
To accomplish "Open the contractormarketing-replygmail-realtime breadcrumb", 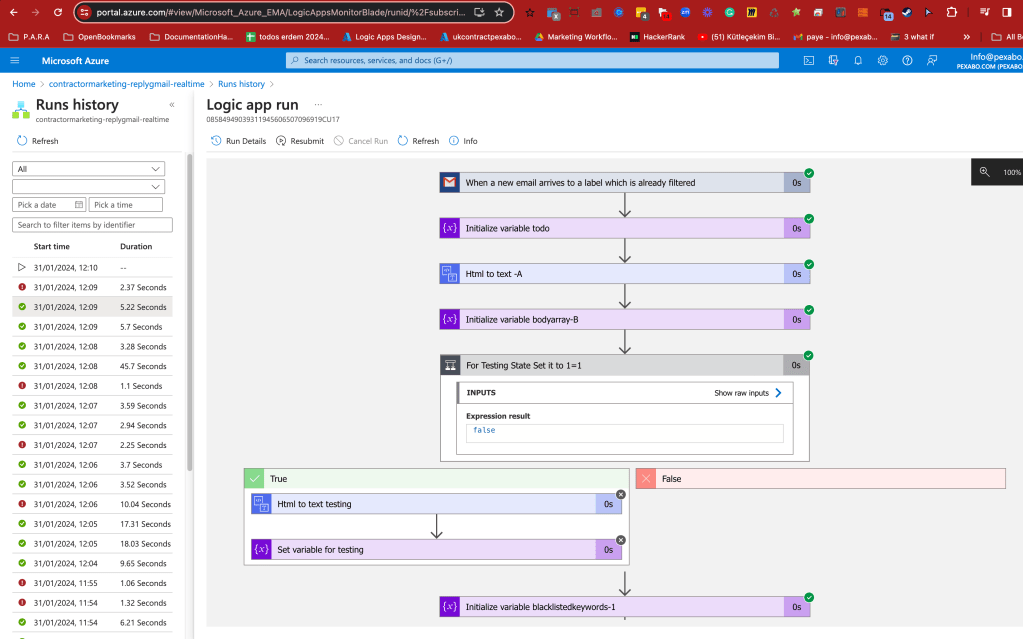I will pos(127,84).
